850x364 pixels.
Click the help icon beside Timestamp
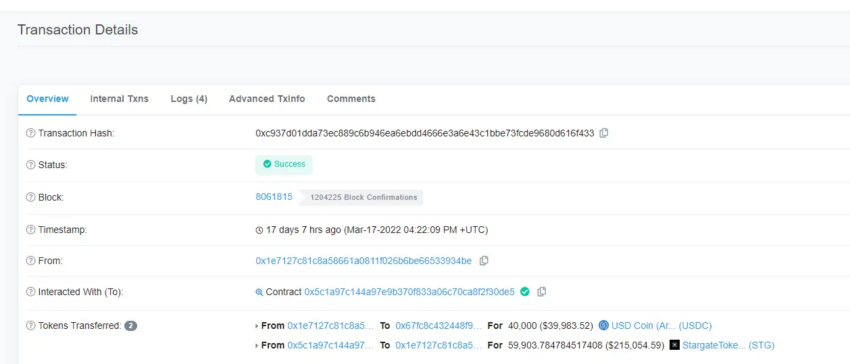tap(31, 230)
